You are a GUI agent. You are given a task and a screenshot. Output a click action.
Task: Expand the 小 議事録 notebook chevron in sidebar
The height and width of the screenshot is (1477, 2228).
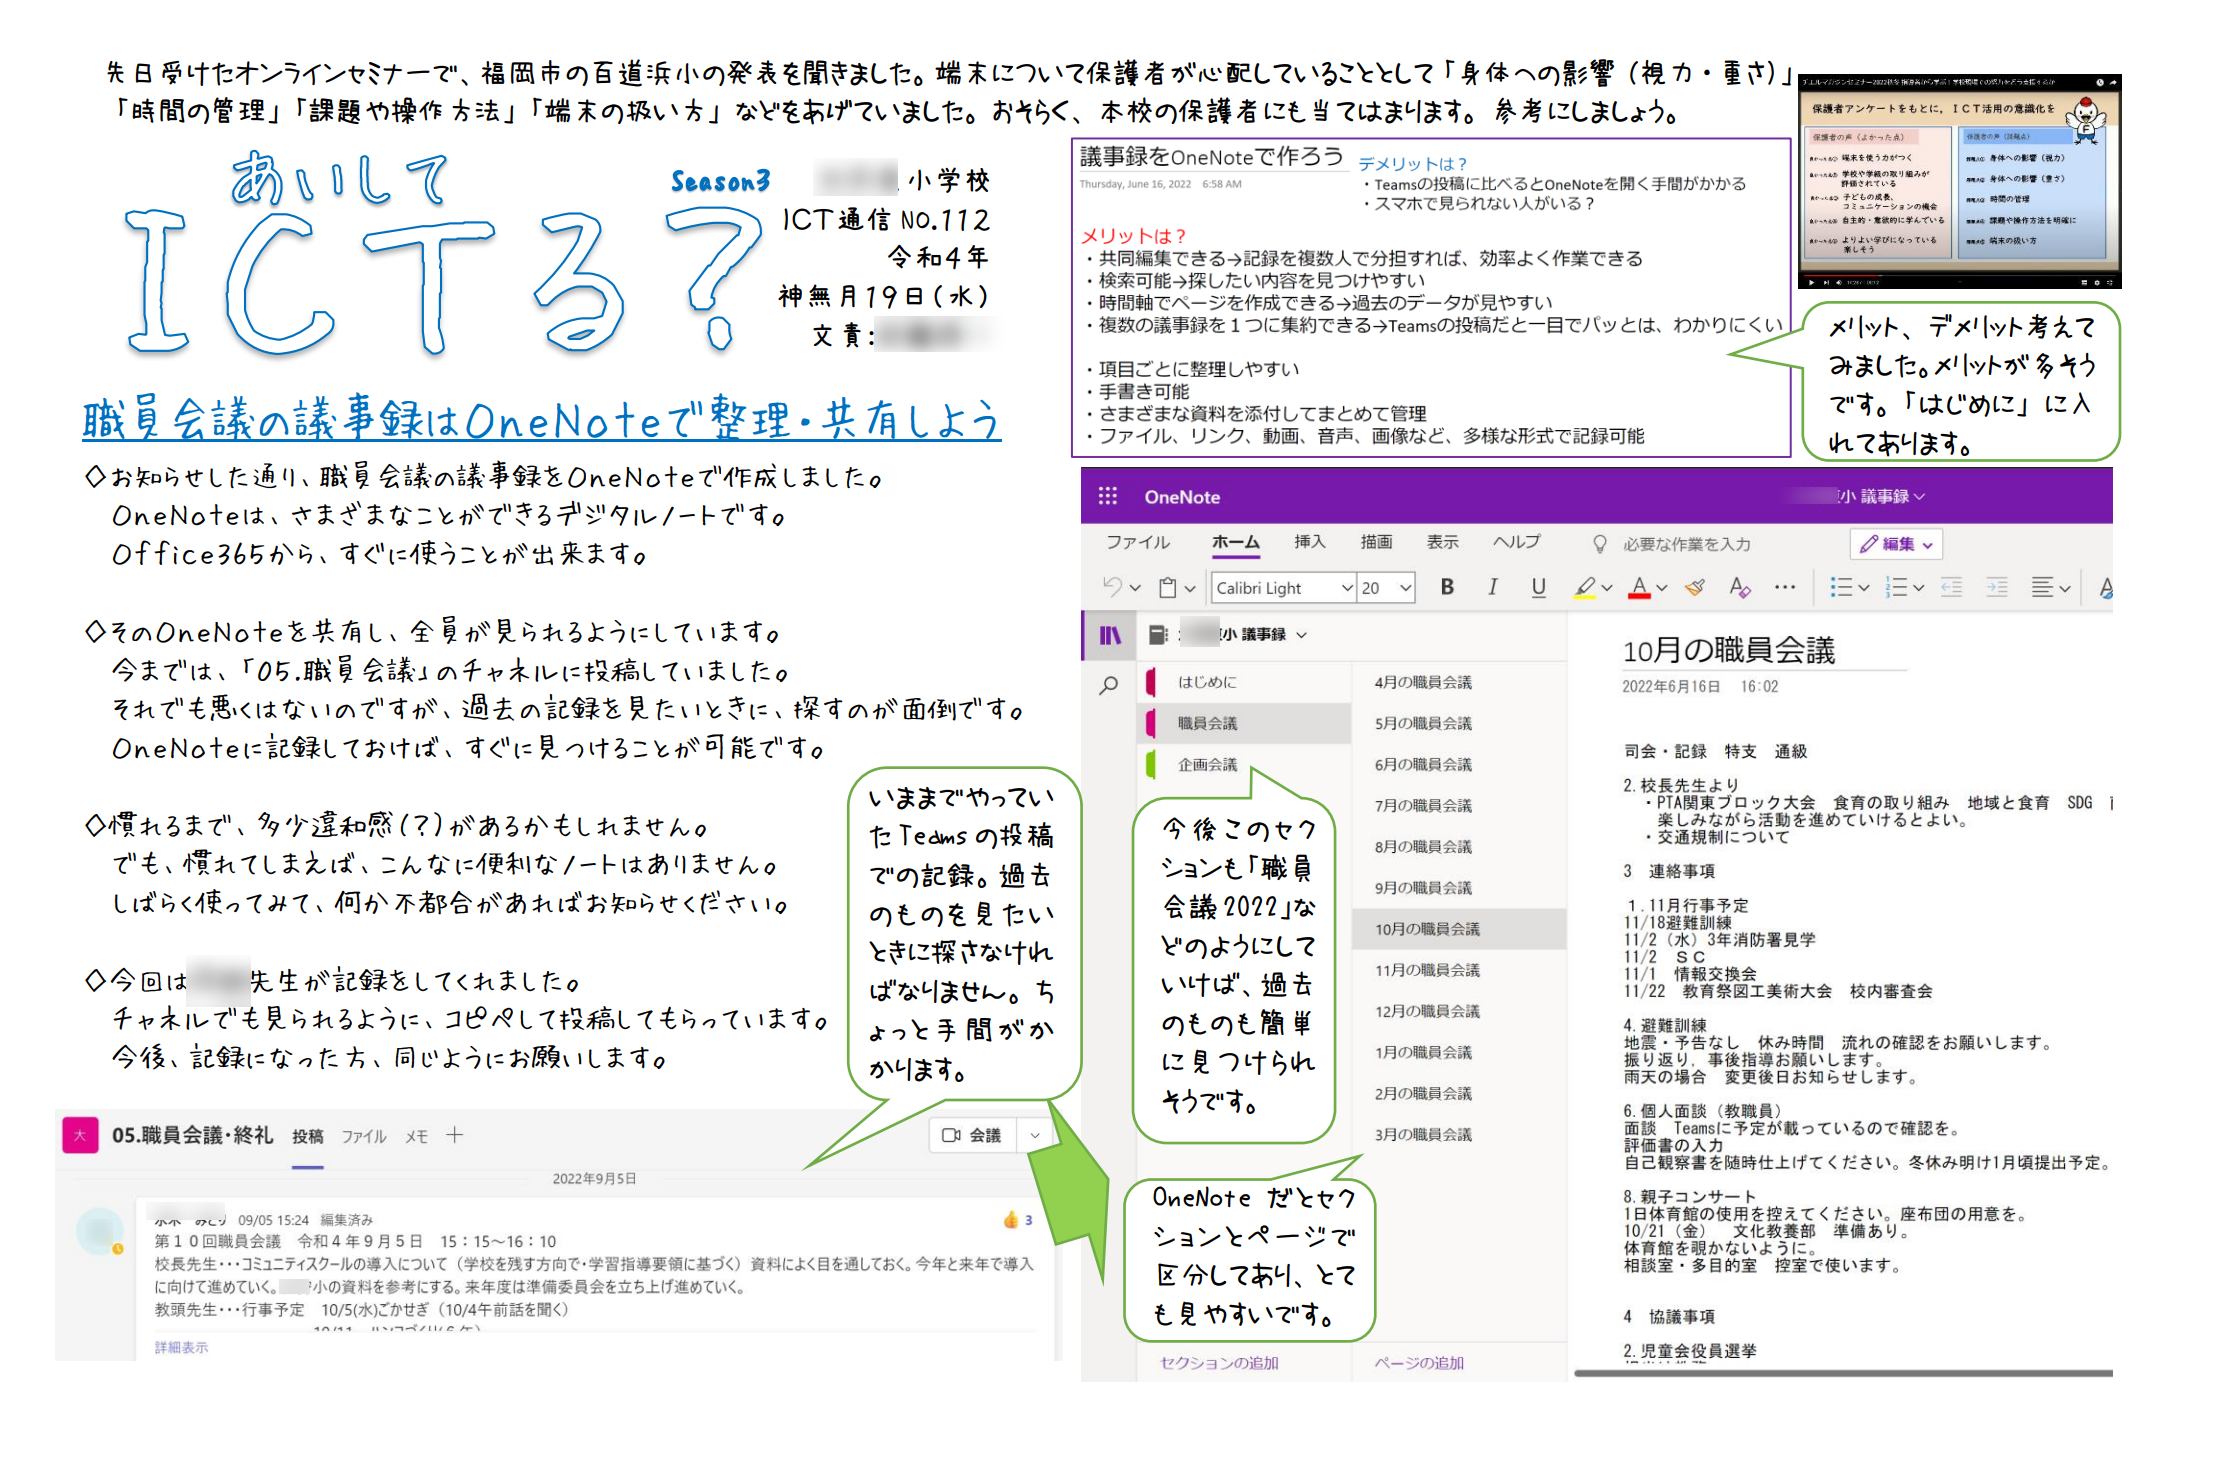[1301, 635]
